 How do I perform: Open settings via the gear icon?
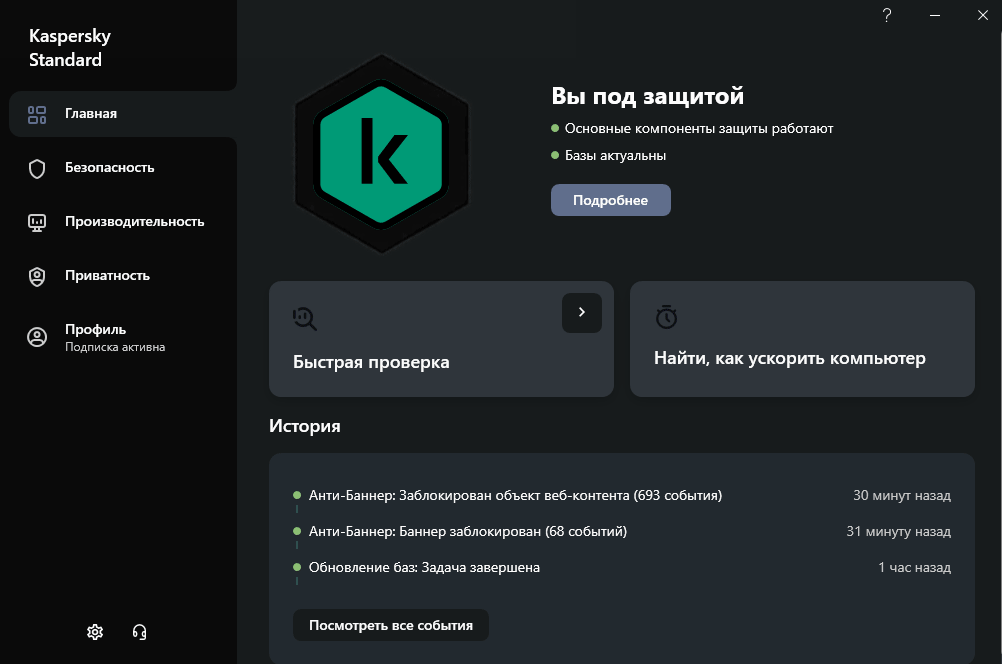tap(95, 632)
